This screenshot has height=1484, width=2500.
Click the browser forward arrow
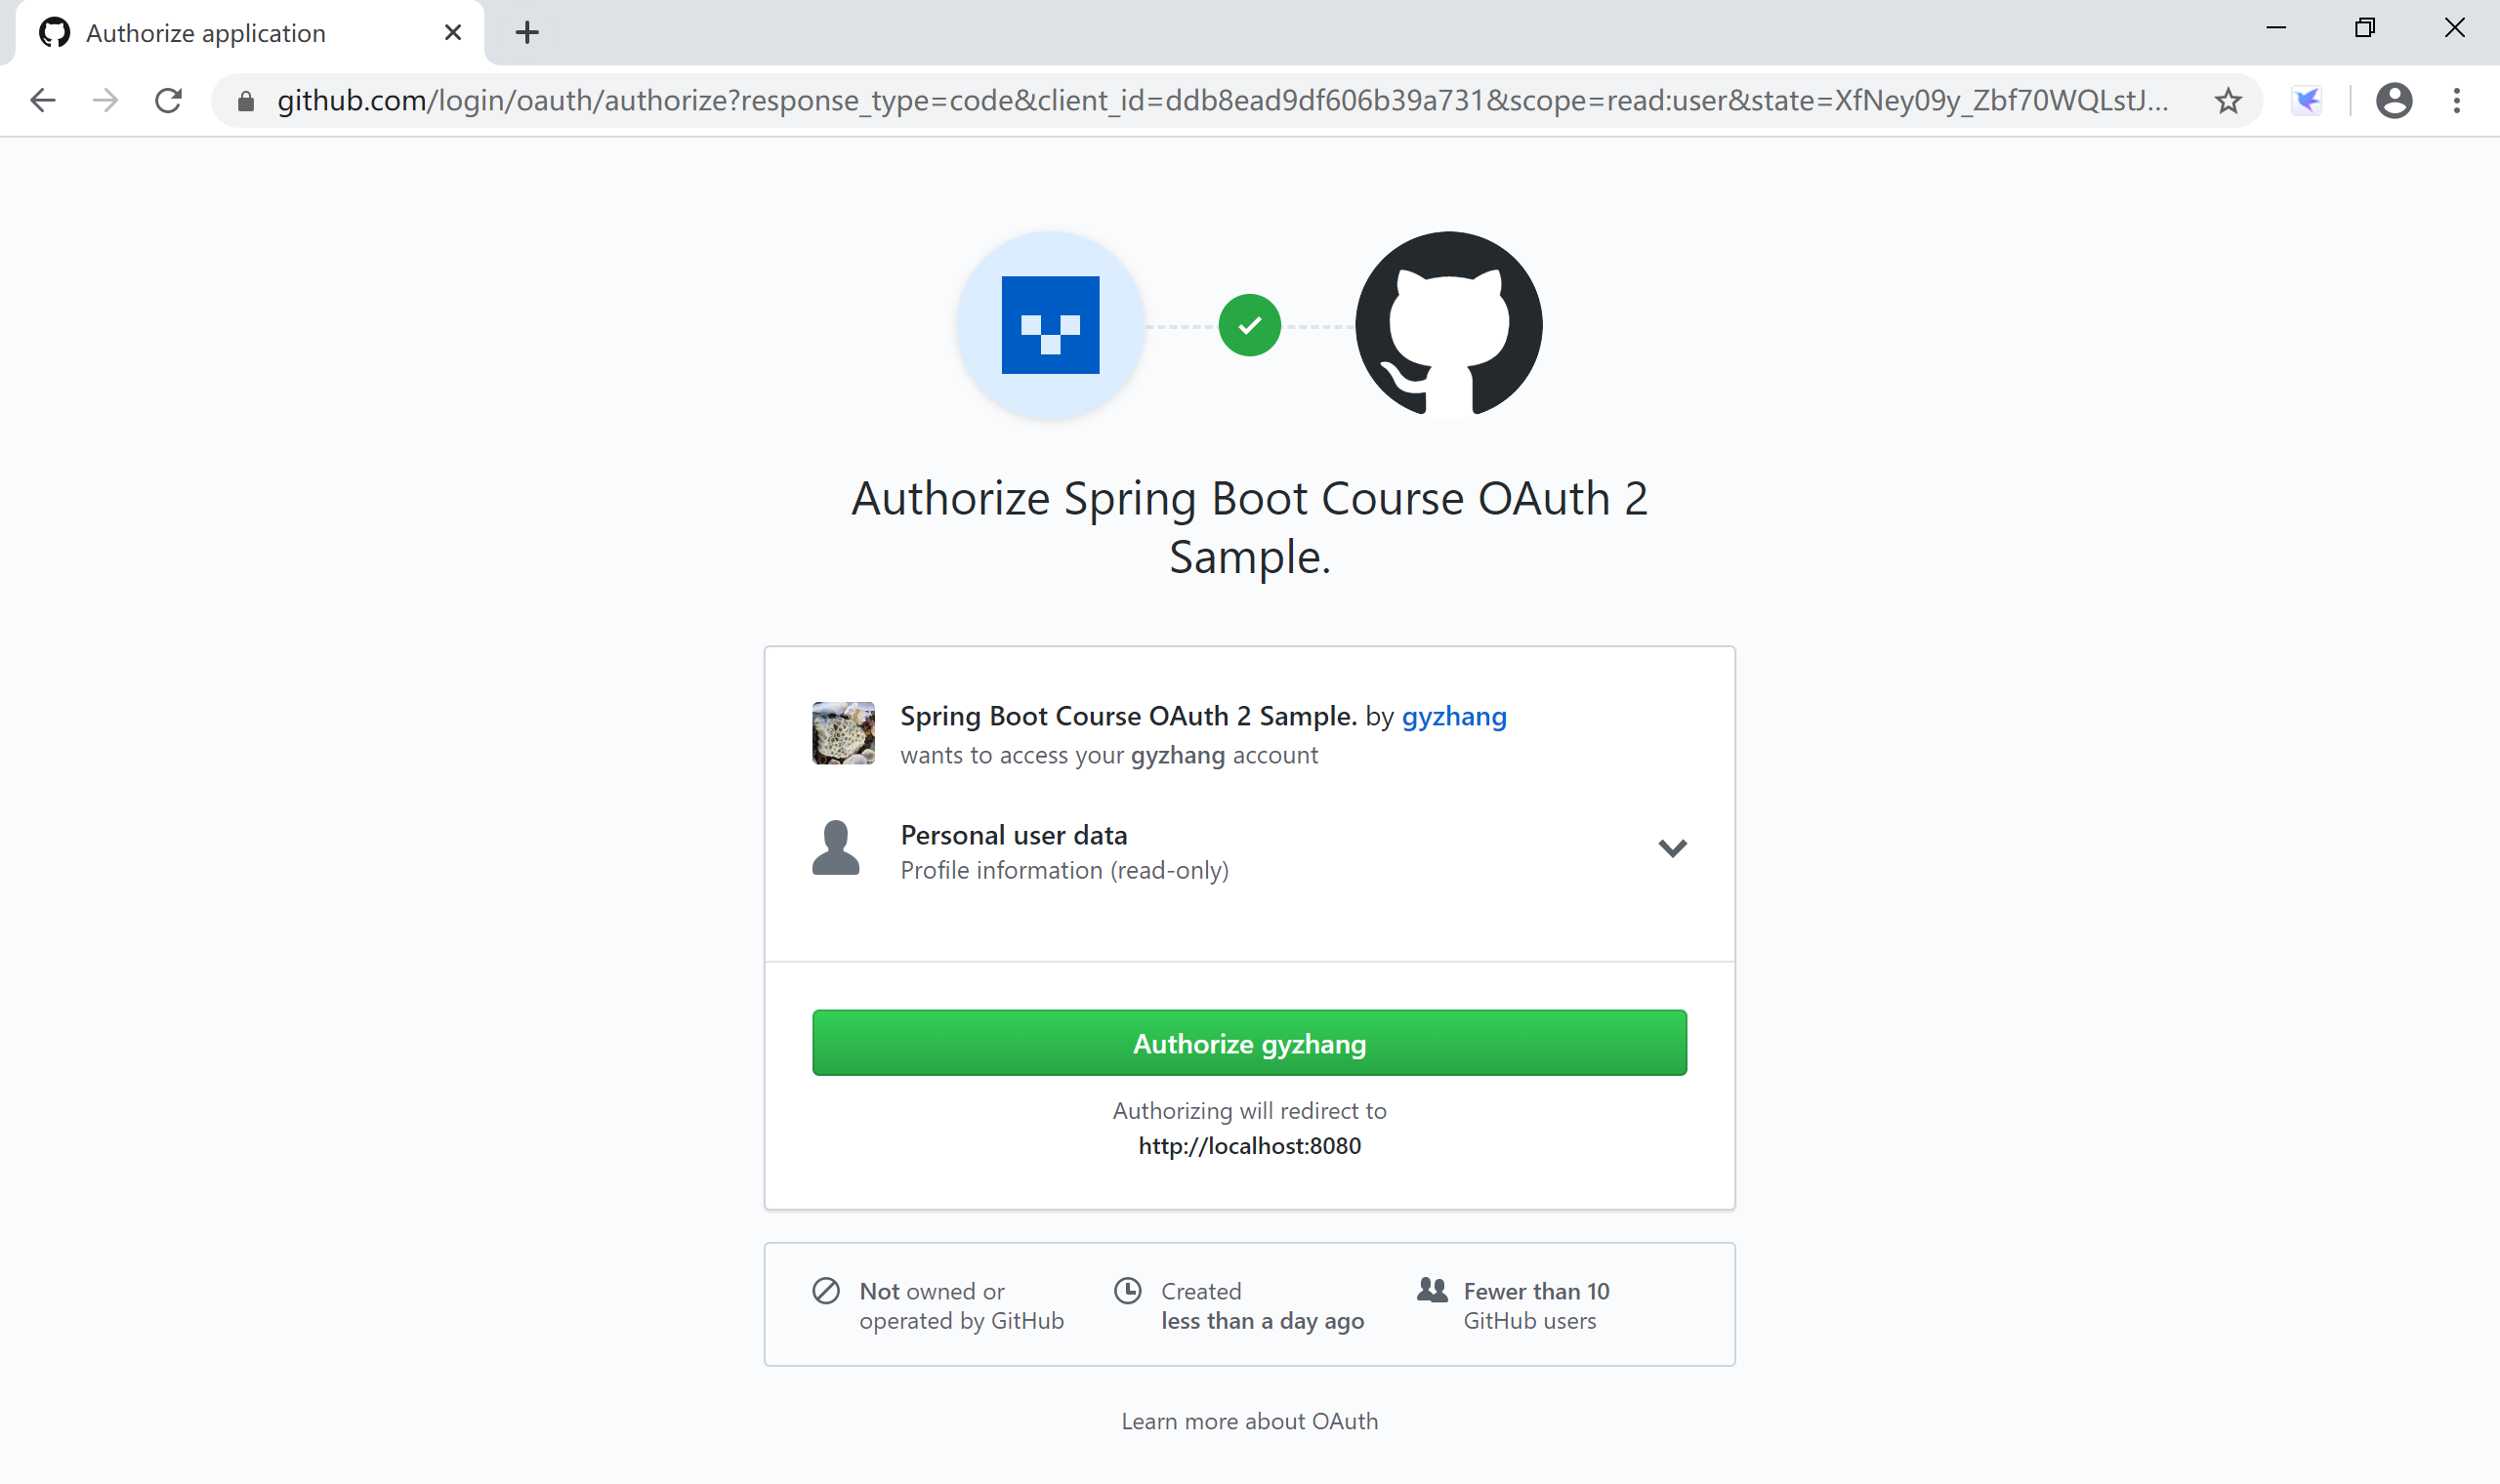pos(105,100)
